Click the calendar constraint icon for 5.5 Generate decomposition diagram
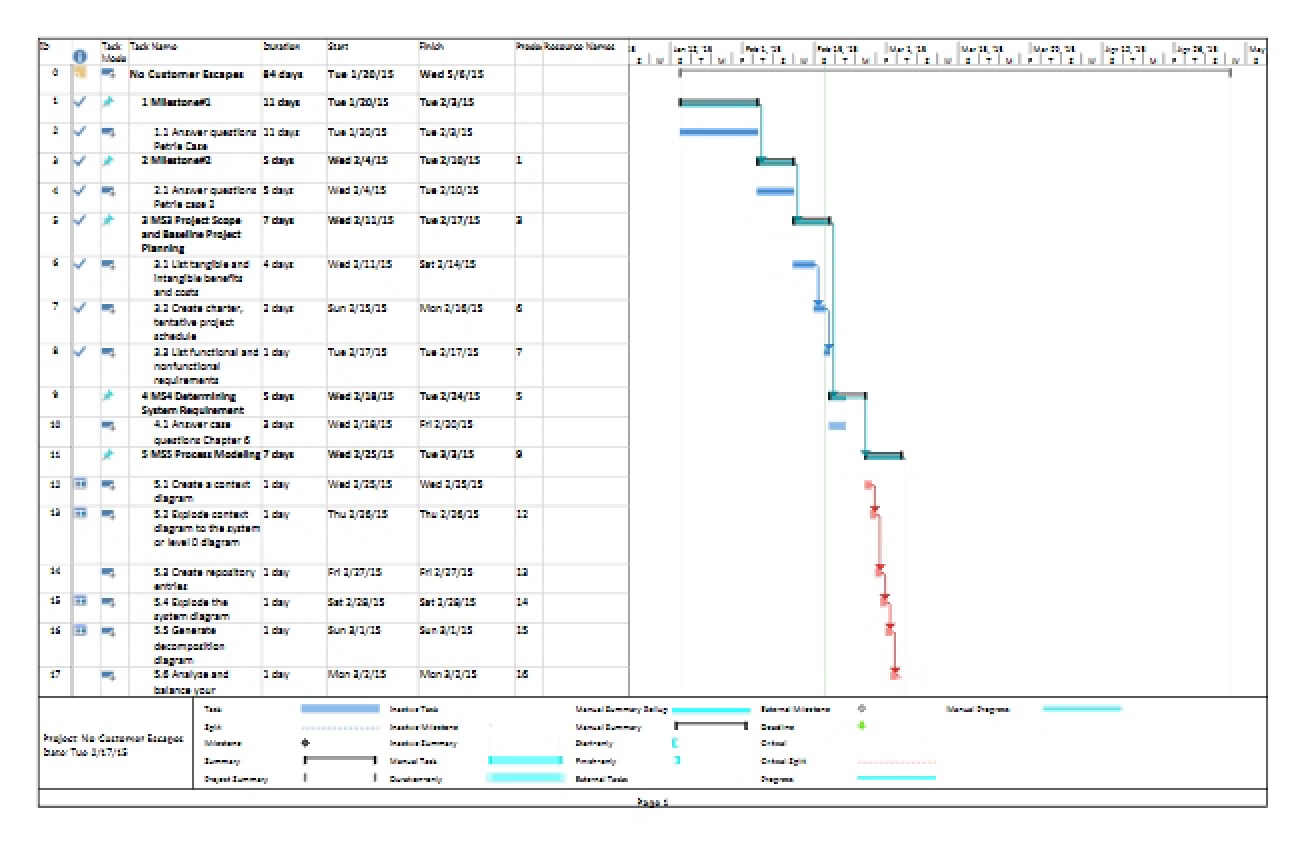1306x846 pixels. [80, 631]
